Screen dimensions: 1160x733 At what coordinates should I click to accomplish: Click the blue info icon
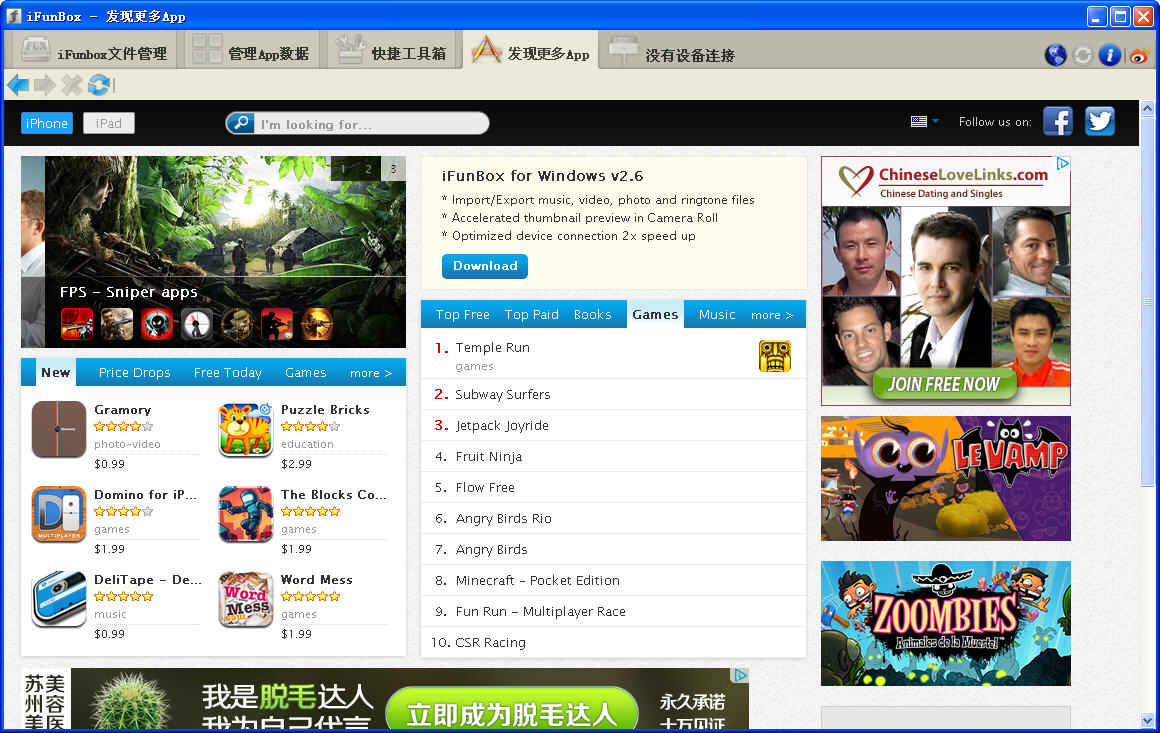[x=1110, y=55]
